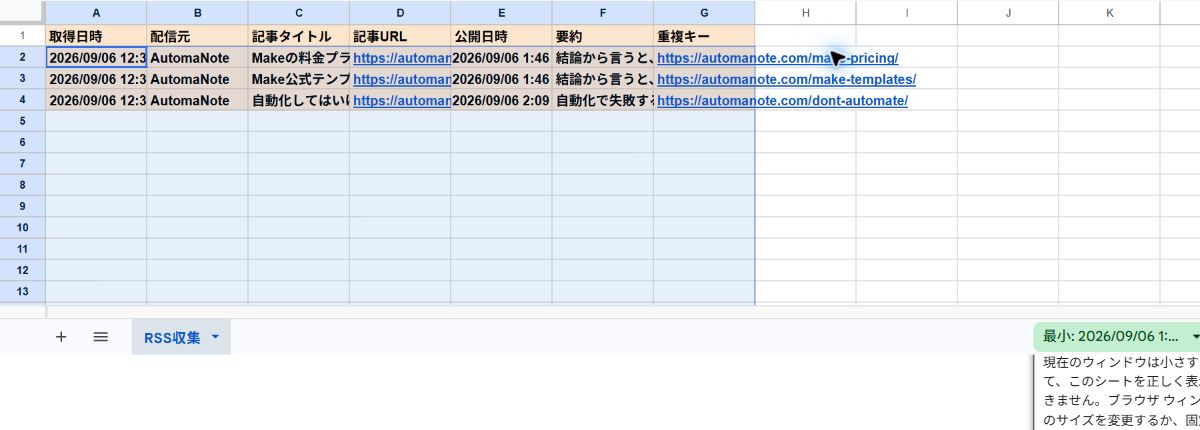Select column H header
The image size is (1200, 430).
(806, 12)
